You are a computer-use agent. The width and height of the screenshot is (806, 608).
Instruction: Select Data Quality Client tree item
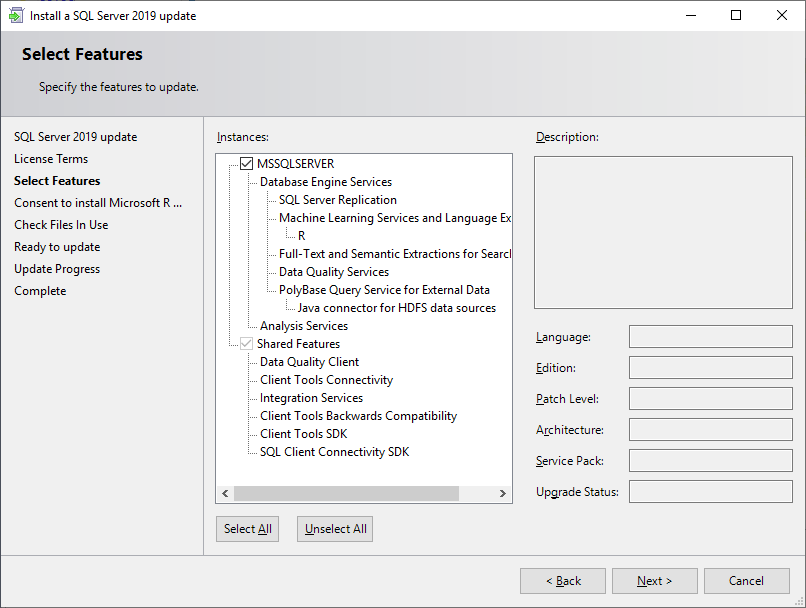(x=309, y=362)
